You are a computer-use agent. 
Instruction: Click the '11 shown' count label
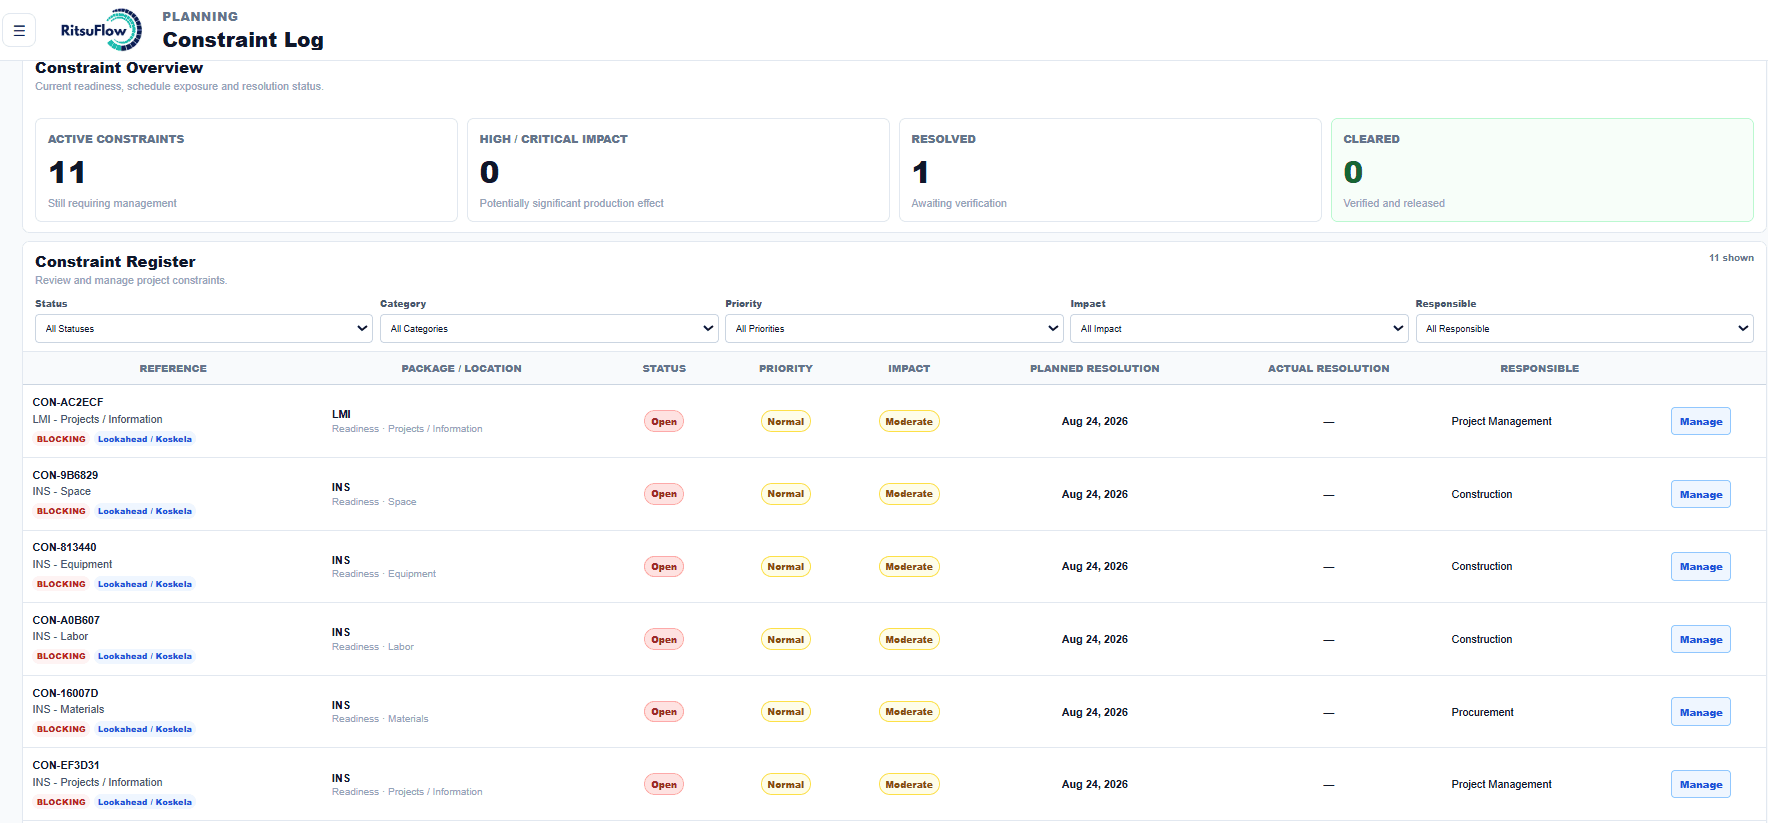(x=1731, y=257)
